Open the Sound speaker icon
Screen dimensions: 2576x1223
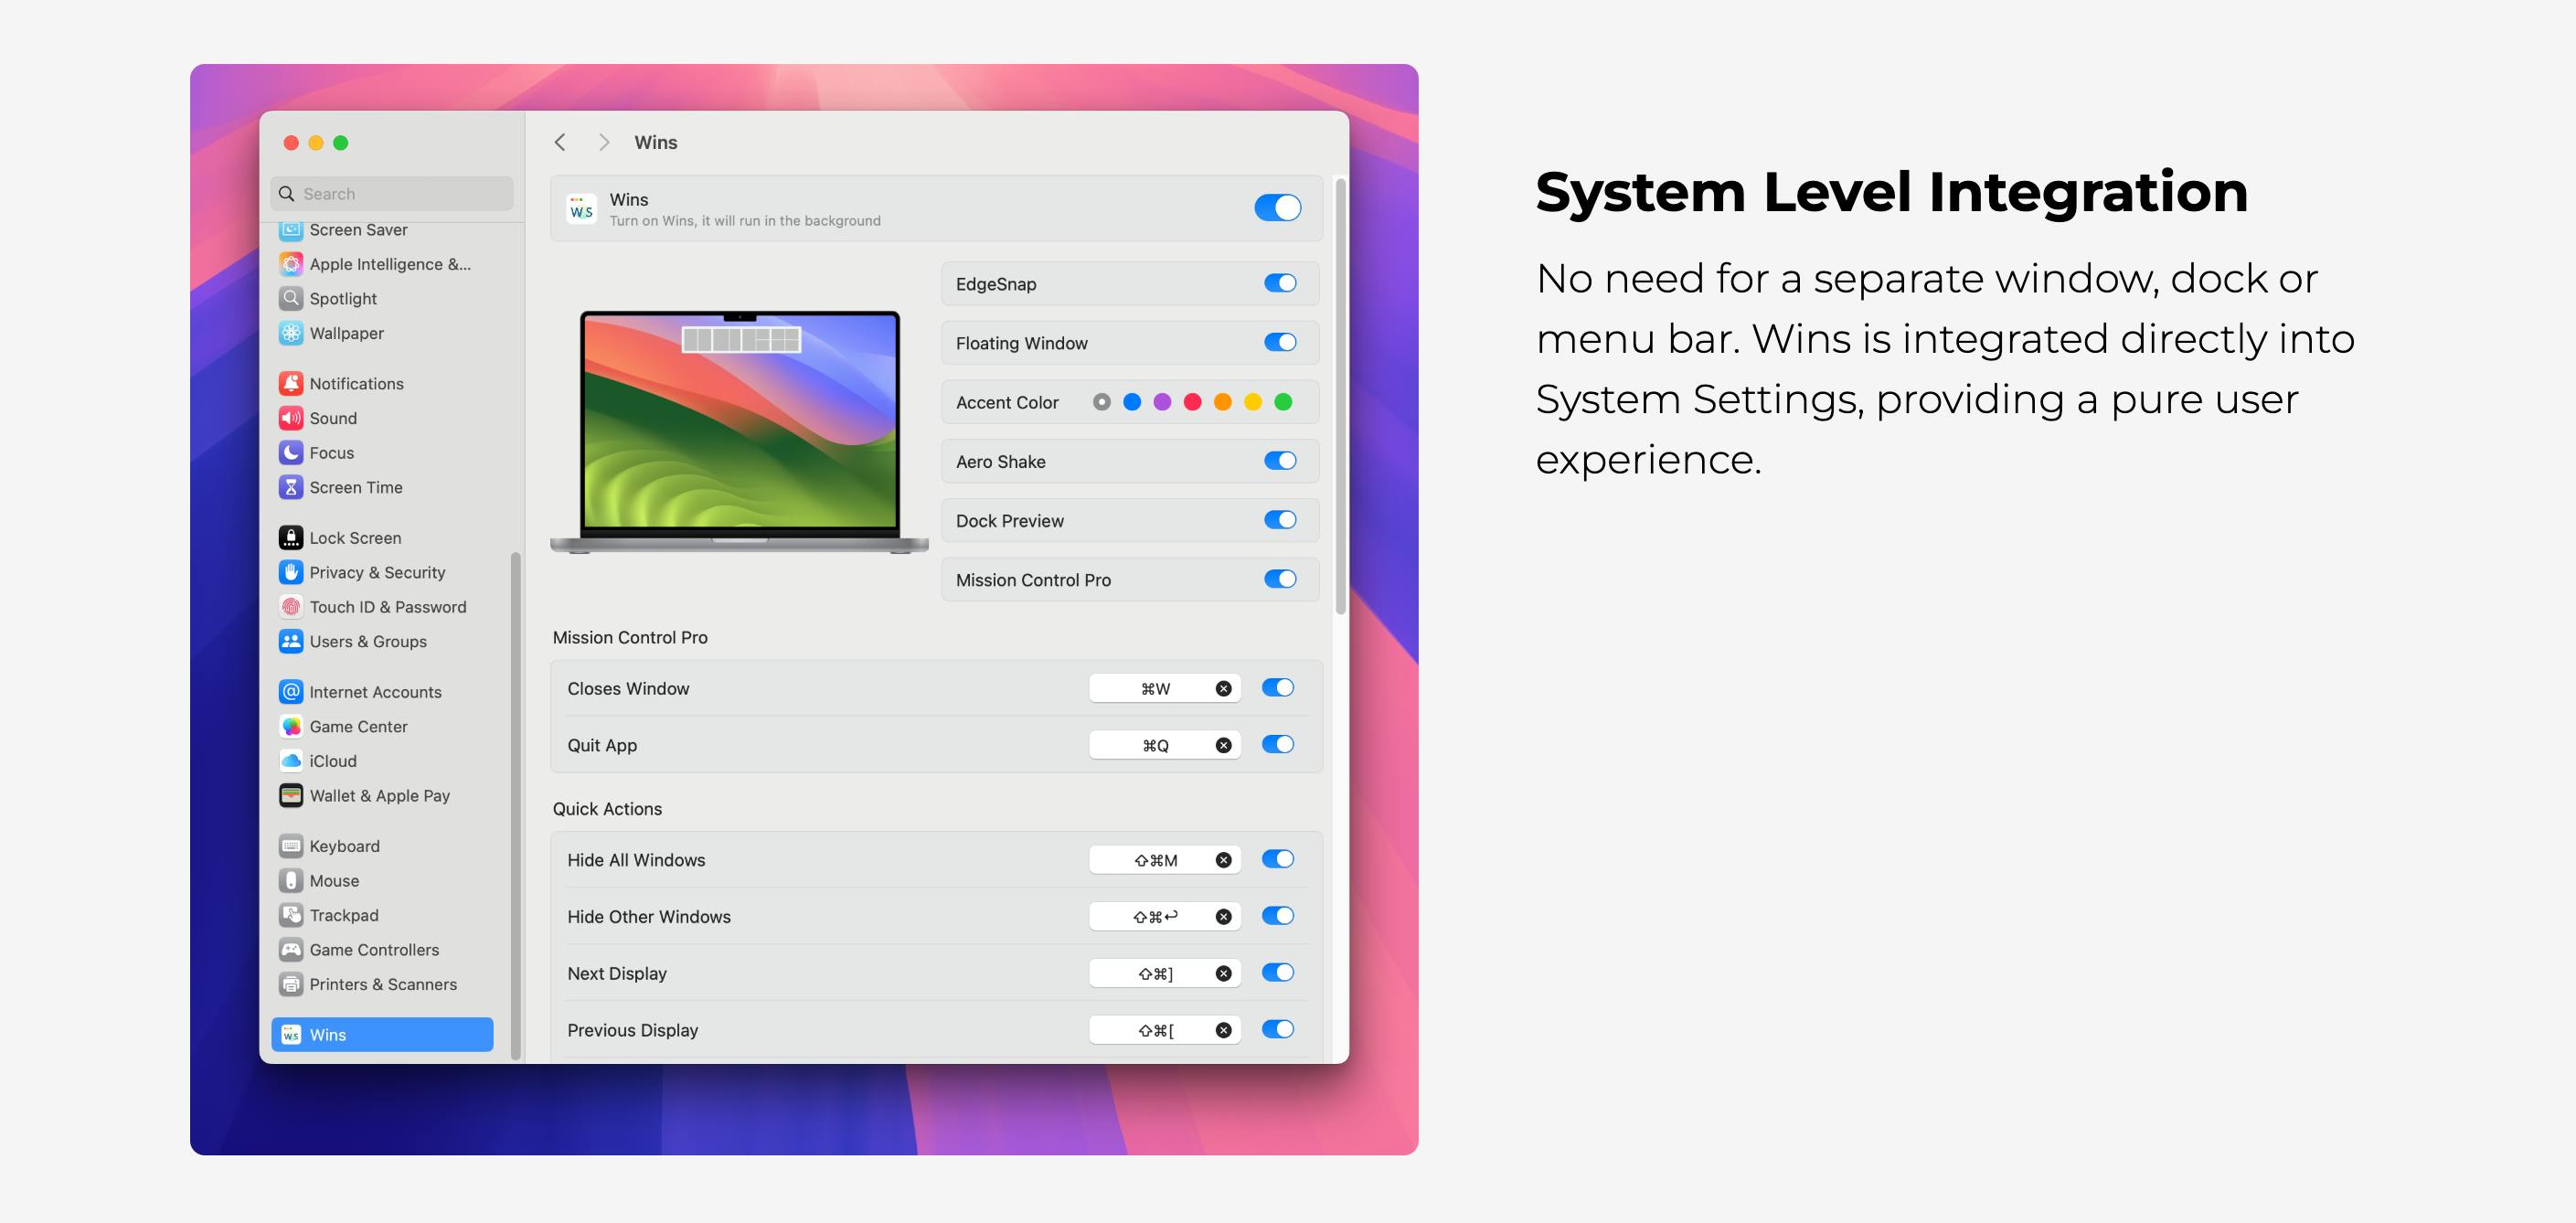pyautogui.click(x=291, y=418)
